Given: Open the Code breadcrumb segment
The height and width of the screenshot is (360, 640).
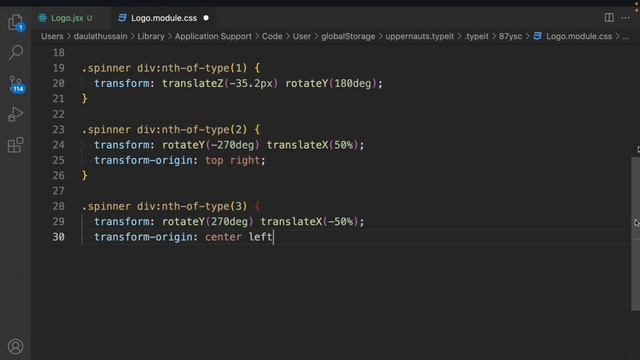Looking at the screenshot, I should click(x=272, y=36).
